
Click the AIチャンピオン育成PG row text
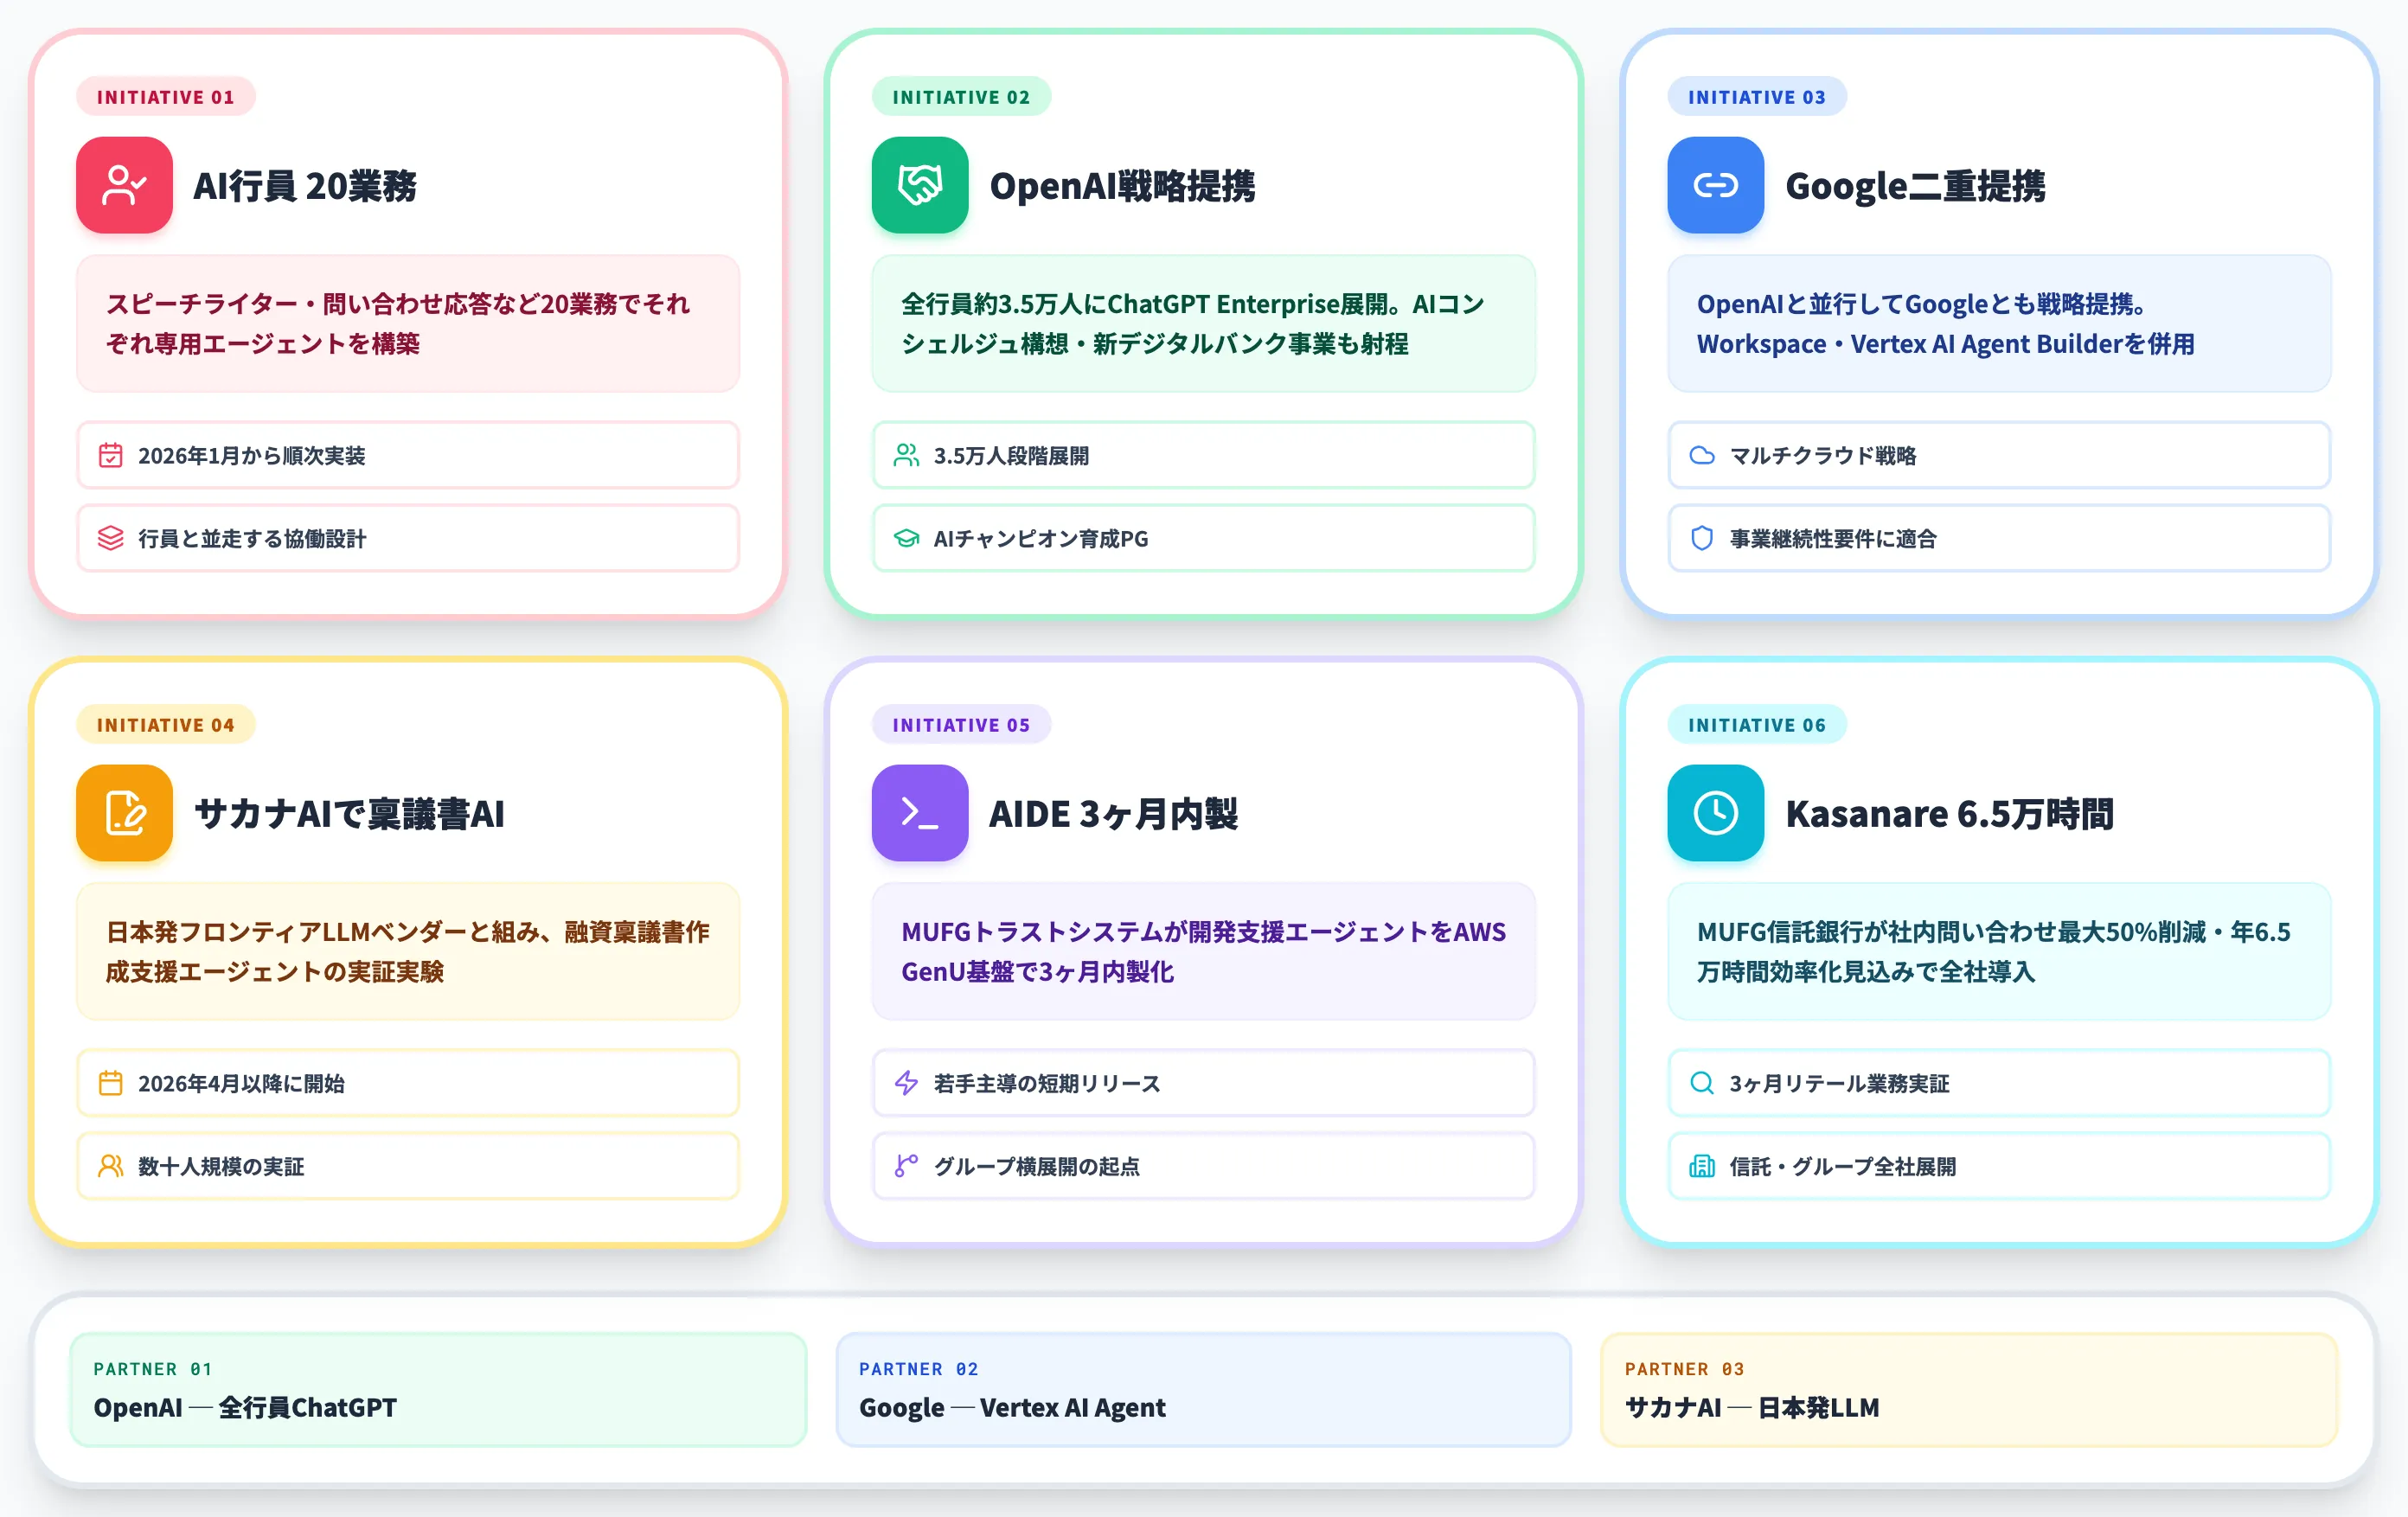pos(1041,539)
